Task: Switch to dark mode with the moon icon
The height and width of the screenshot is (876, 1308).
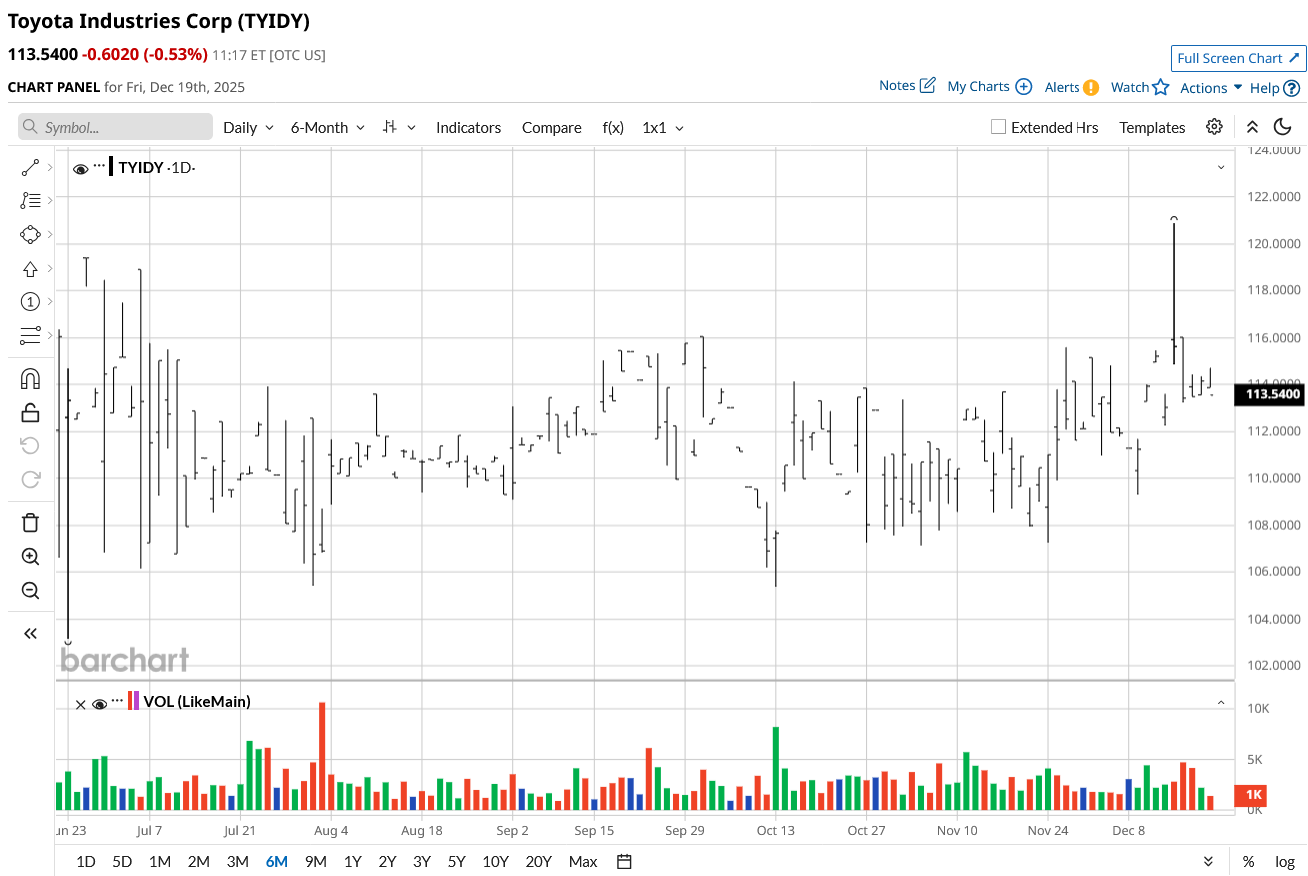Action: [x=1283, y=127]
